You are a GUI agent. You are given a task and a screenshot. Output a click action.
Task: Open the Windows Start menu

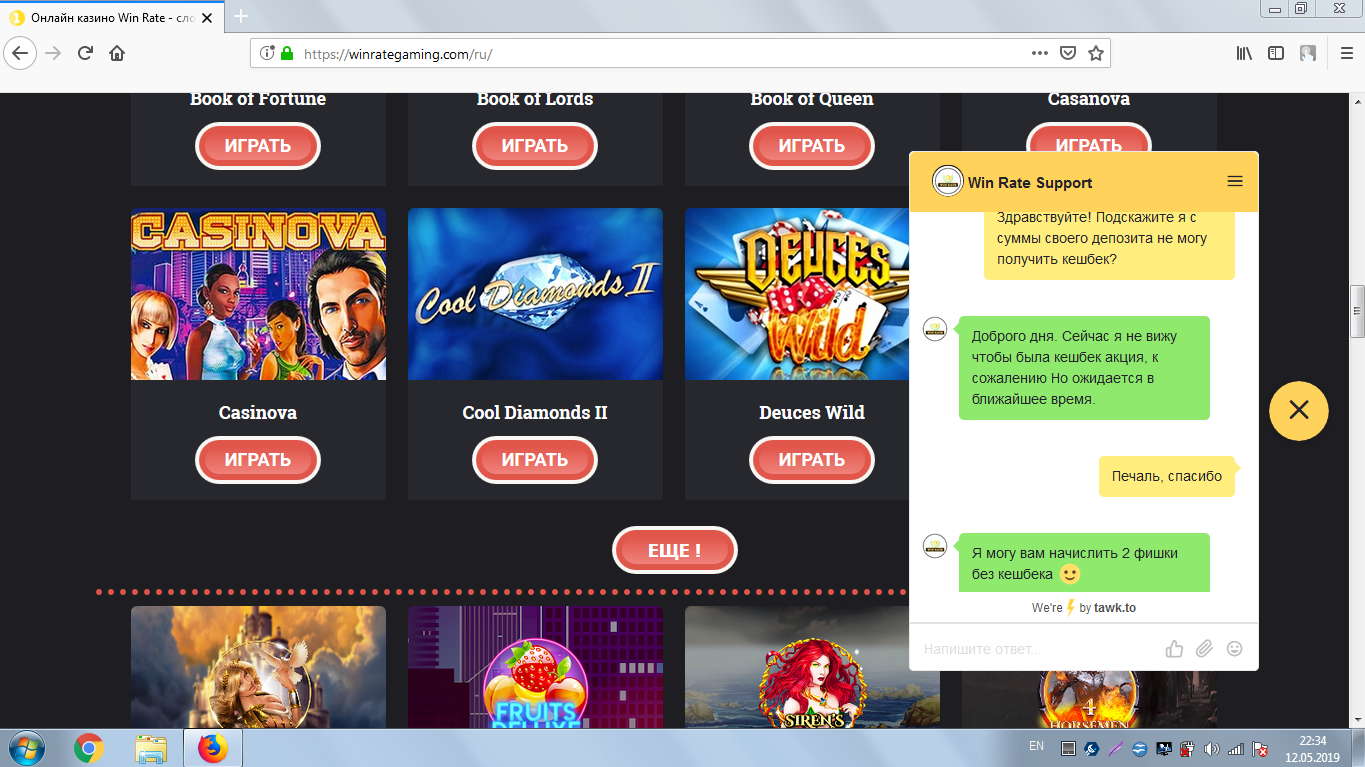tap(27, 748)
